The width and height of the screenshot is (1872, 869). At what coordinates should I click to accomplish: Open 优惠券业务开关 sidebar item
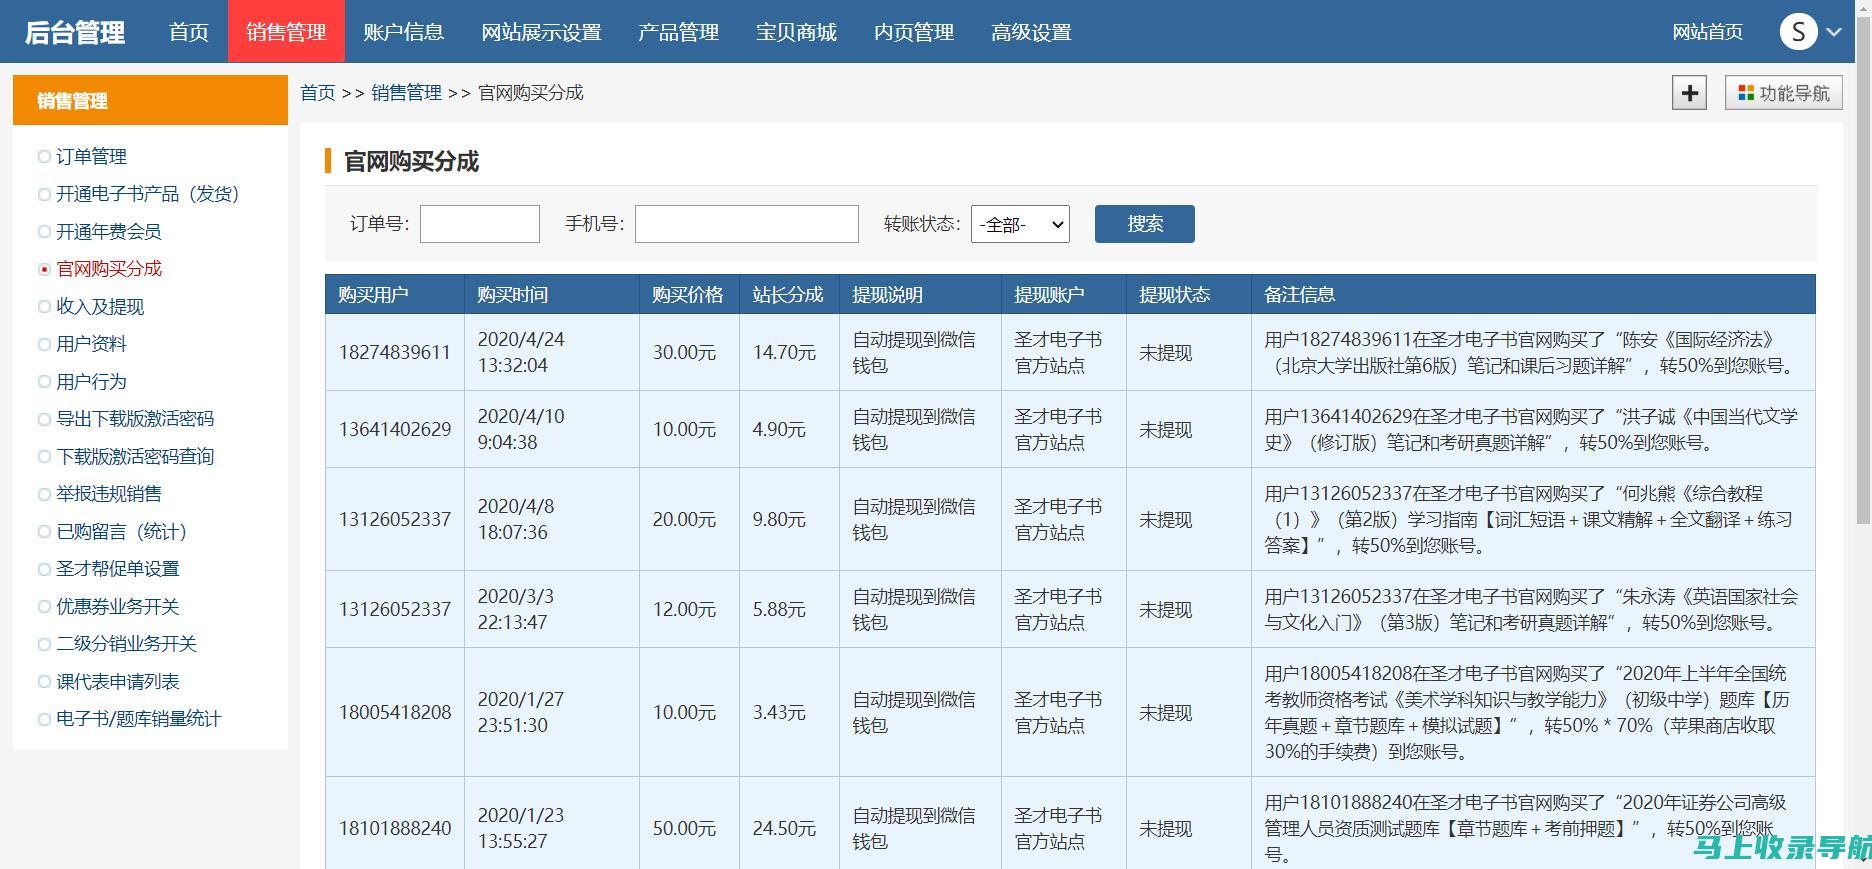[x=117, y=606]
